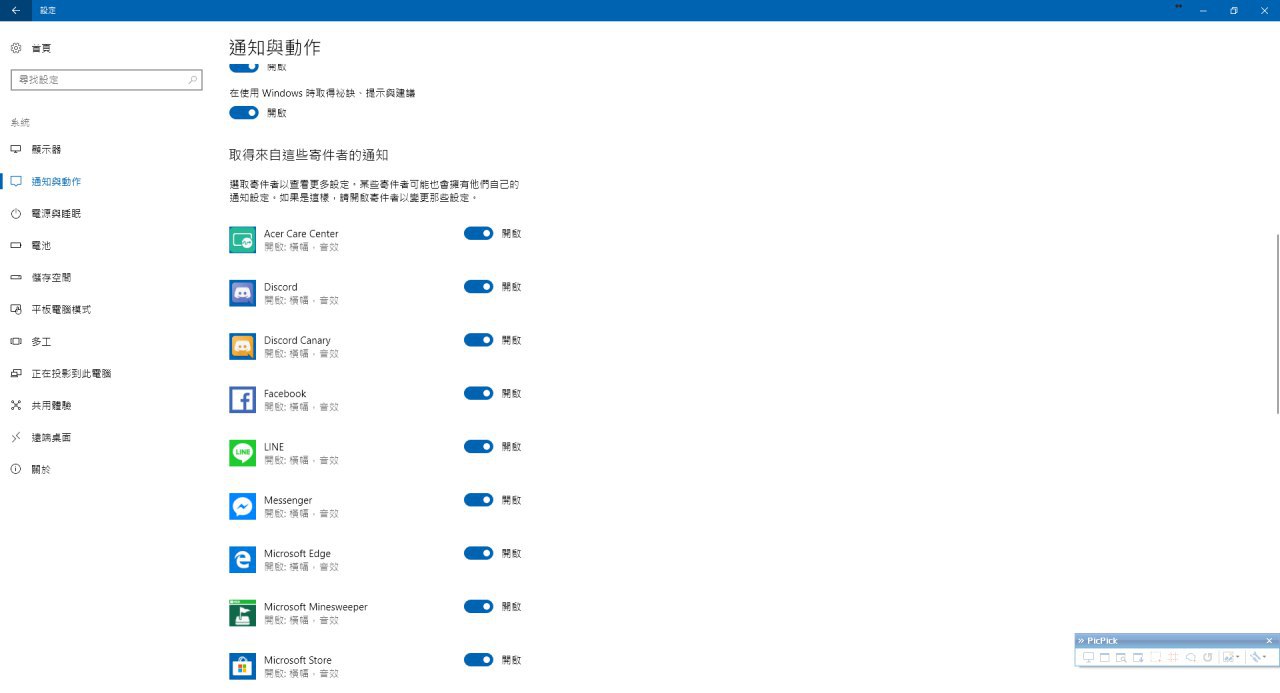This screenshot has width=1280, height=693.
Task: Open 多工 settings page
Action: 41,341
